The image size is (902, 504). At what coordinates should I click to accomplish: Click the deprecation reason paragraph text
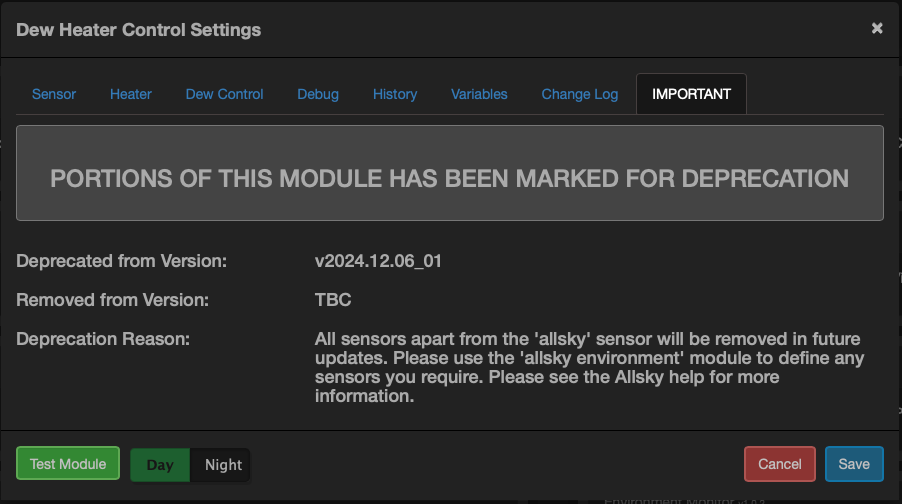point(588,367)
